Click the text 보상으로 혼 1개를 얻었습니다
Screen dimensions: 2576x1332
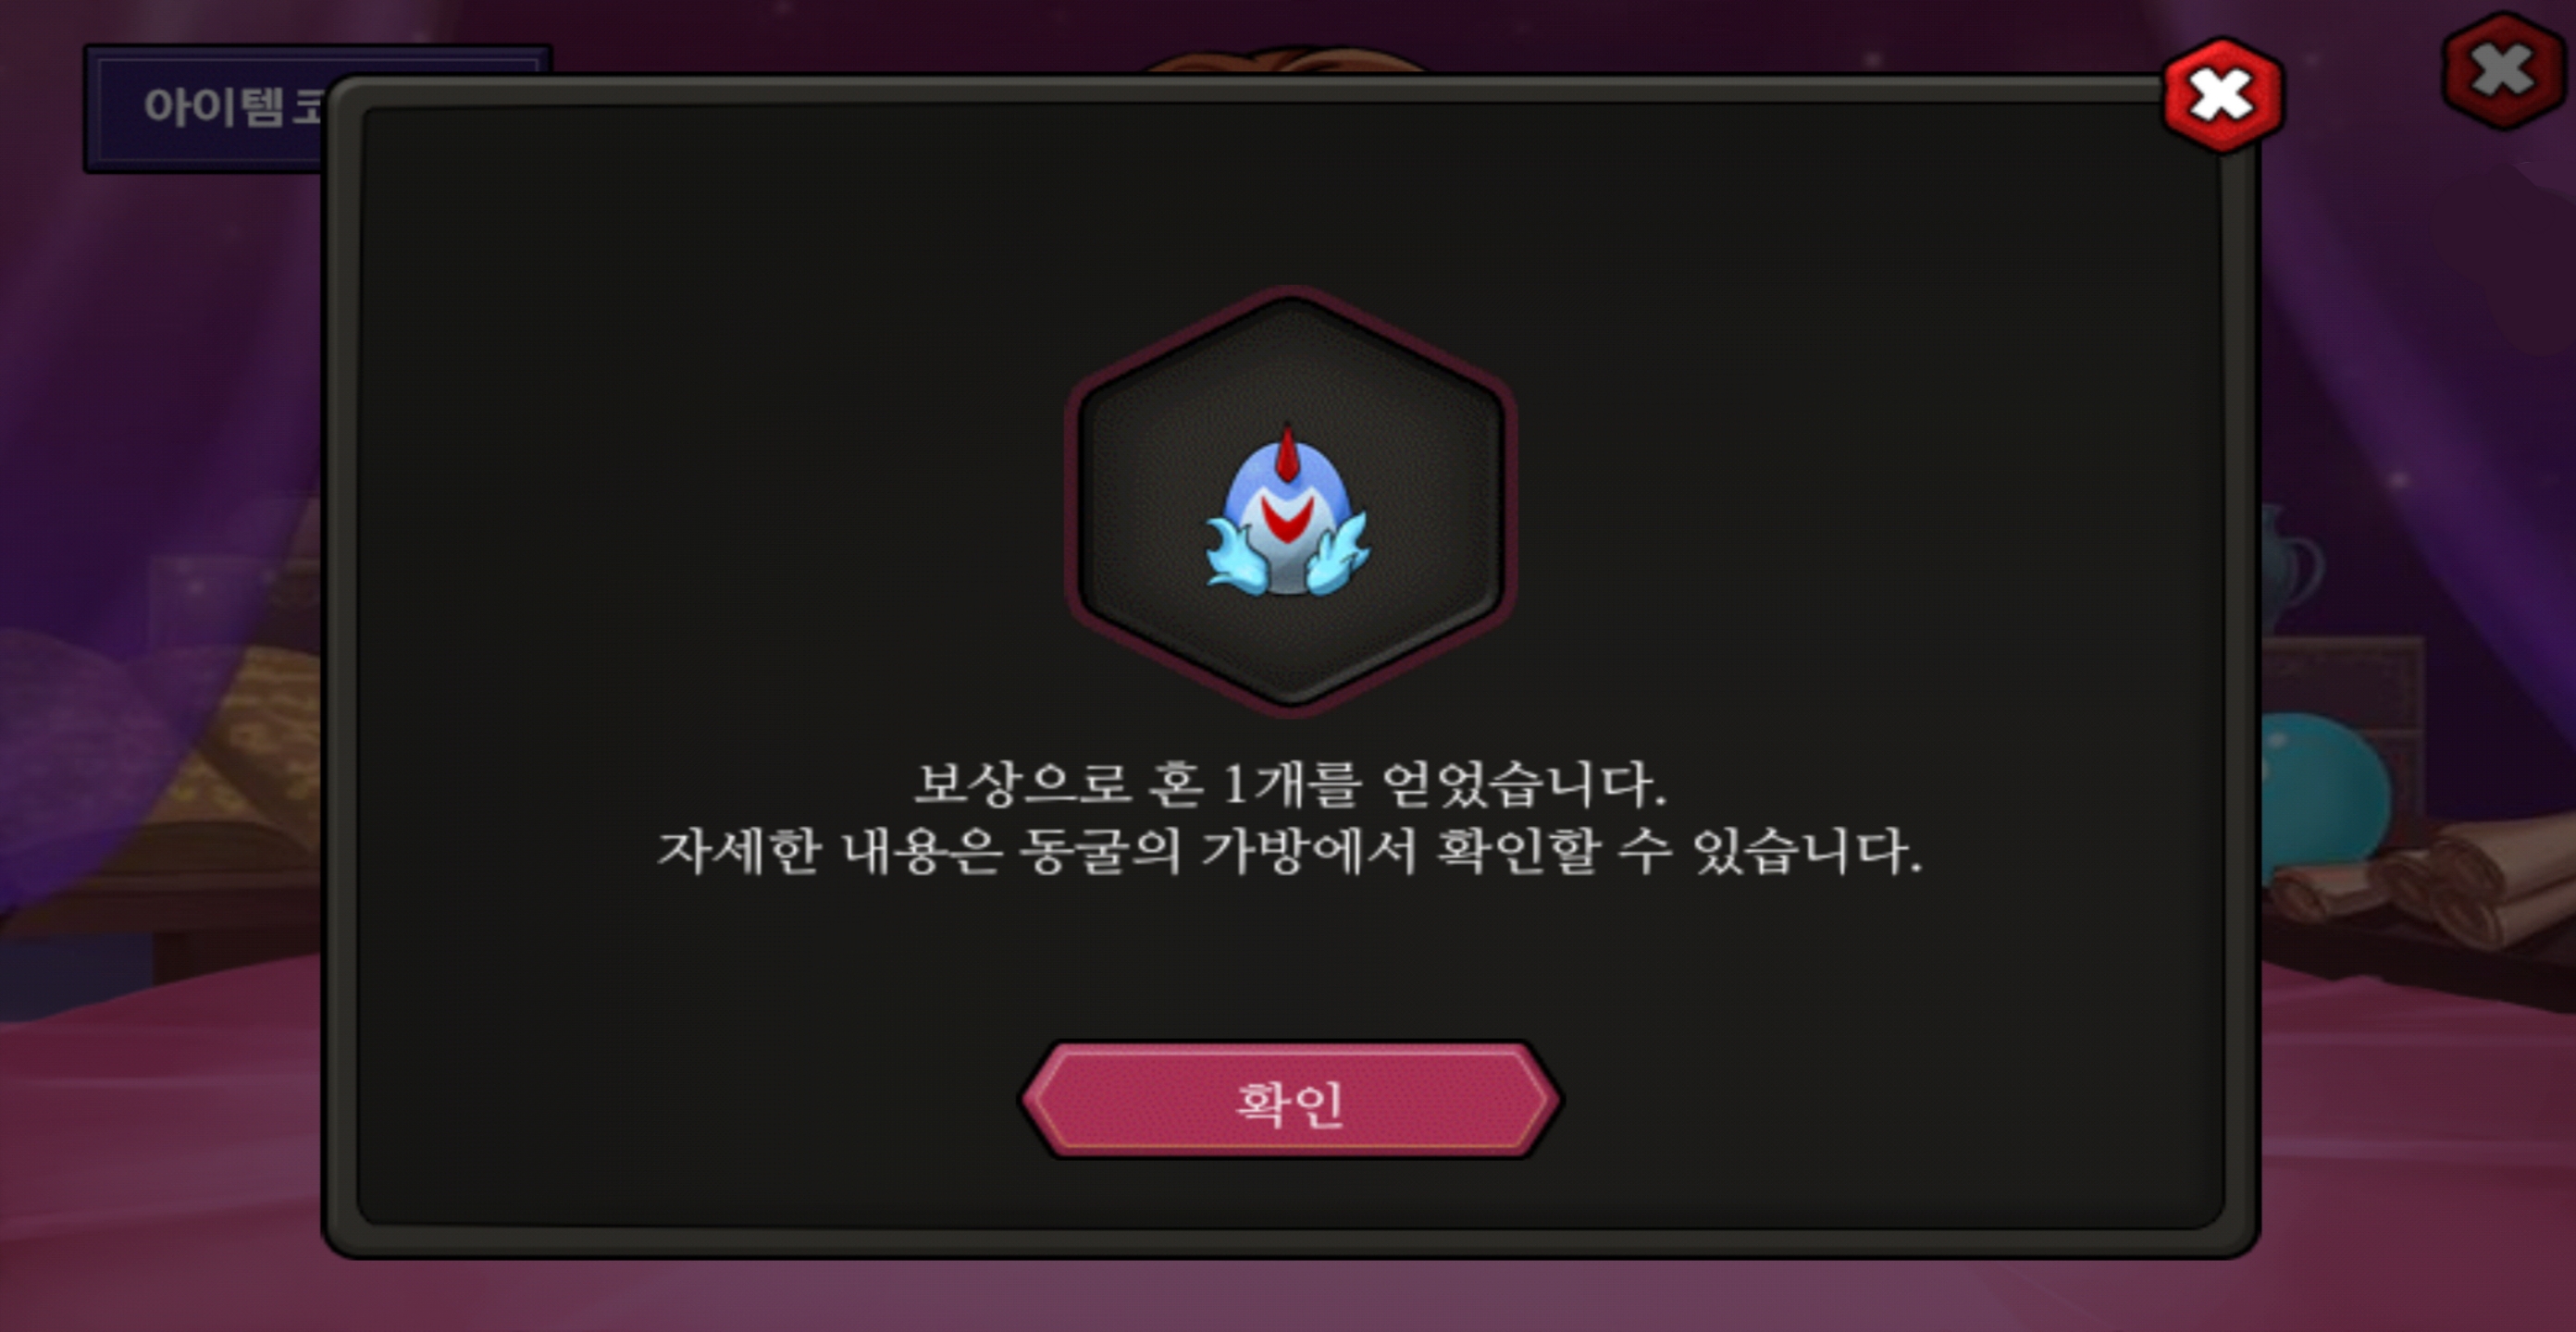tap(1290, 784)
